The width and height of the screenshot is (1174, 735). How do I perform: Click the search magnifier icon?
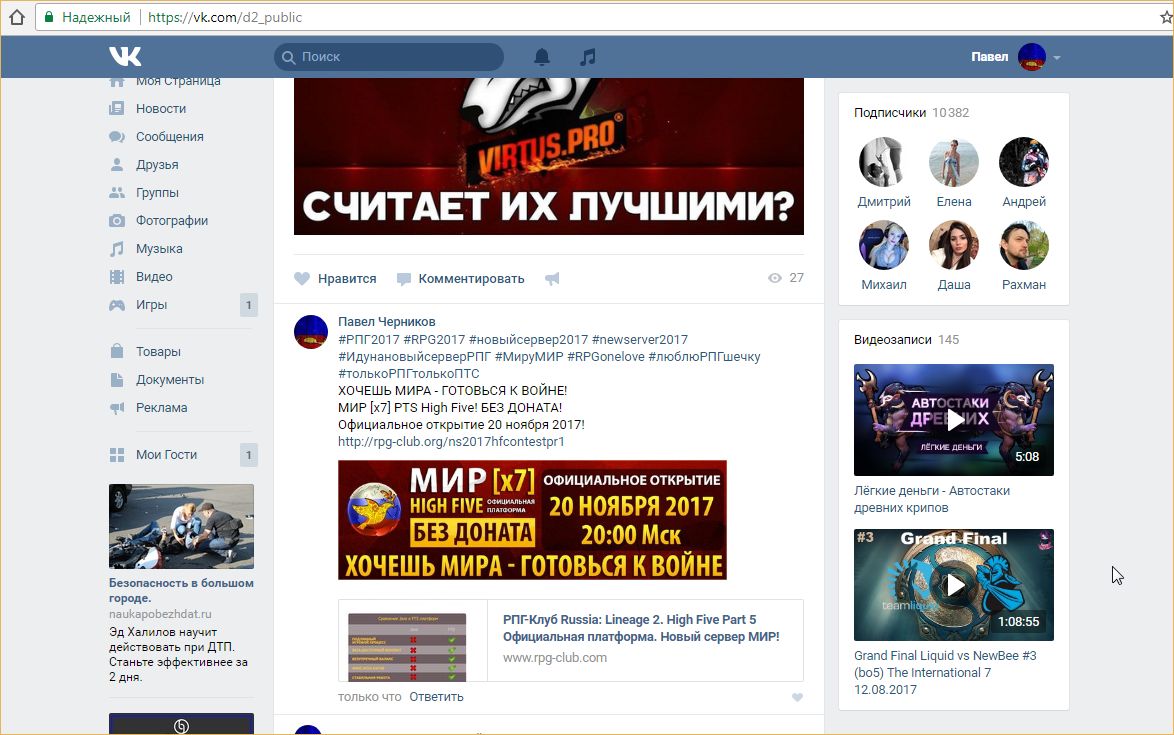(x=288, y=57)
